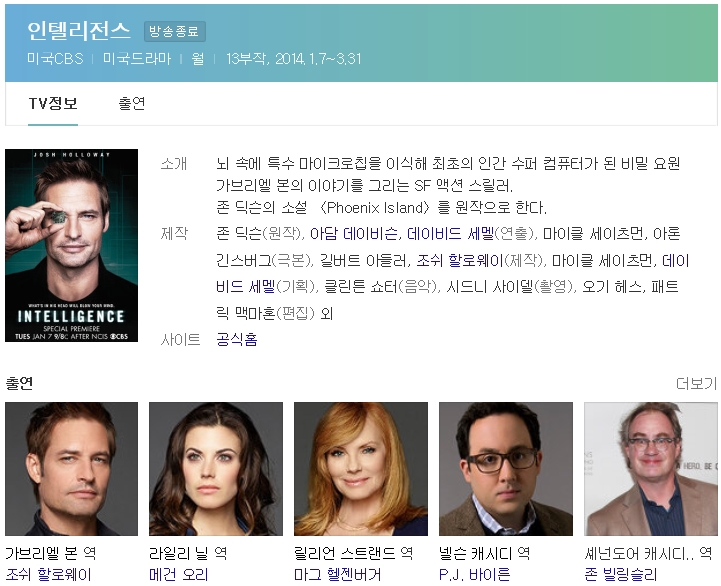
Task: Open the 마그 헬젠버거 actress link
Action: pyautogui.click(x=338, y=575)
